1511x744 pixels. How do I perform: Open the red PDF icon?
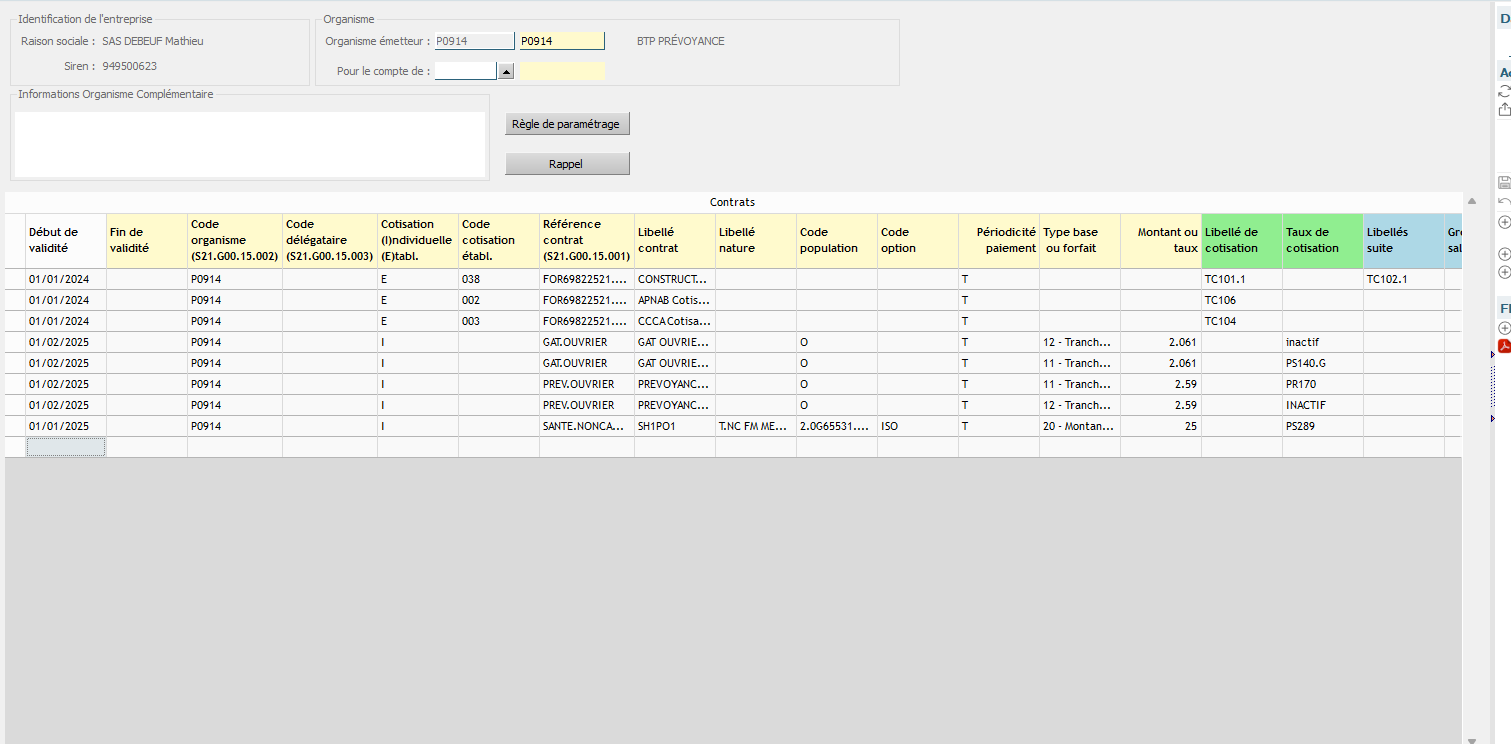point(1504,346)
